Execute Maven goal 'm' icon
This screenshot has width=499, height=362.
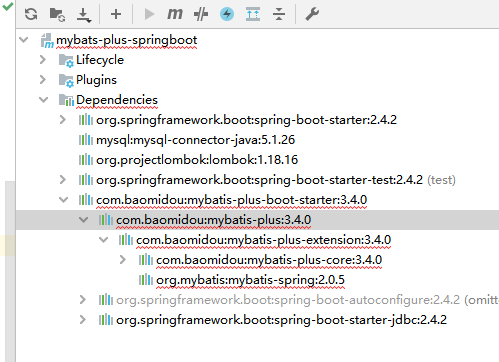[175, 14]
